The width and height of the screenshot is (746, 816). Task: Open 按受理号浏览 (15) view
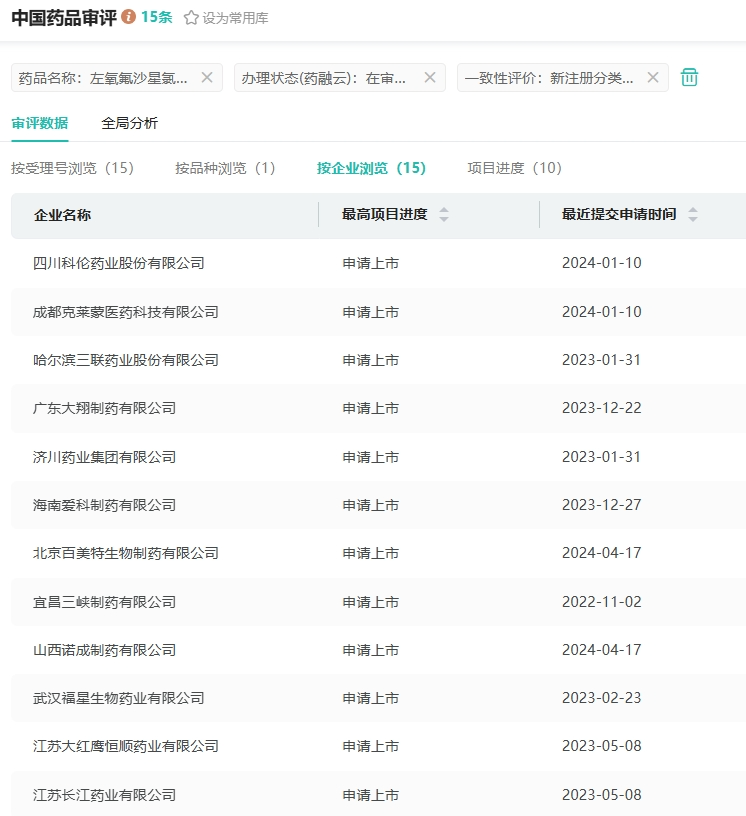[72, 168]
